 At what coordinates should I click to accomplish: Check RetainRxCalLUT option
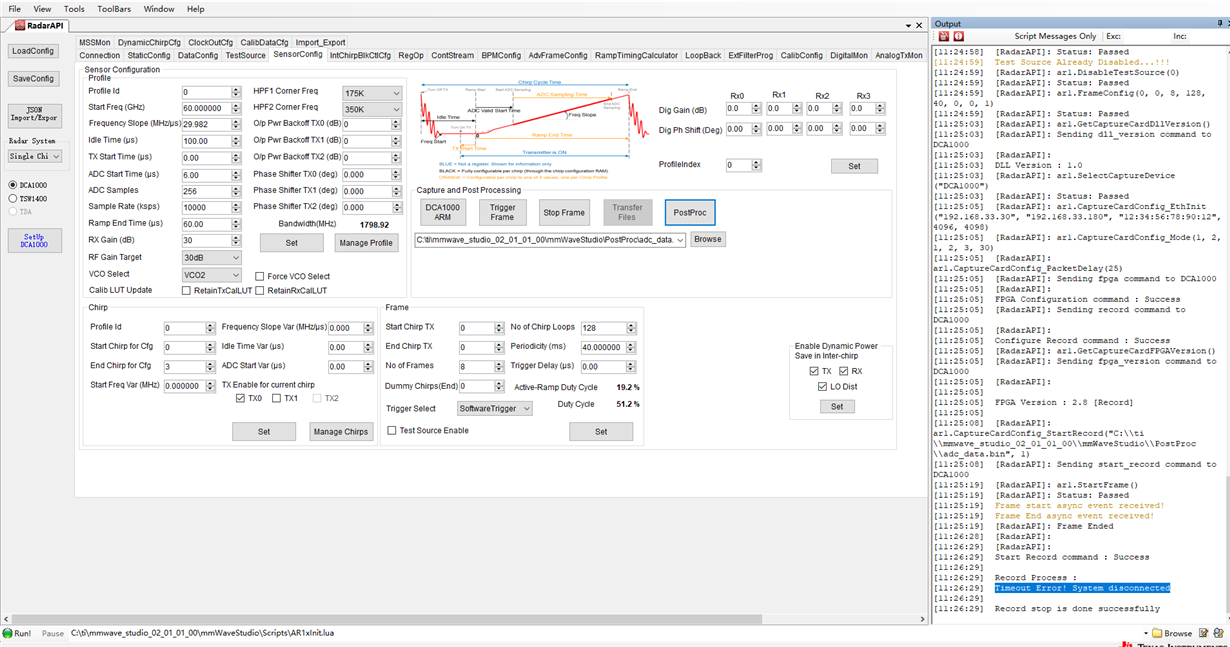point(260,290)
